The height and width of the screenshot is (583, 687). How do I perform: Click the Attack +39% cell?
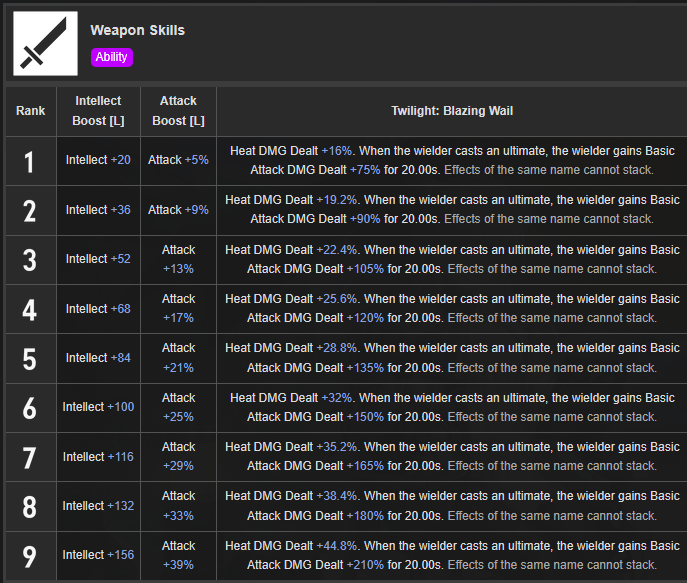click(x=178, y=556)
